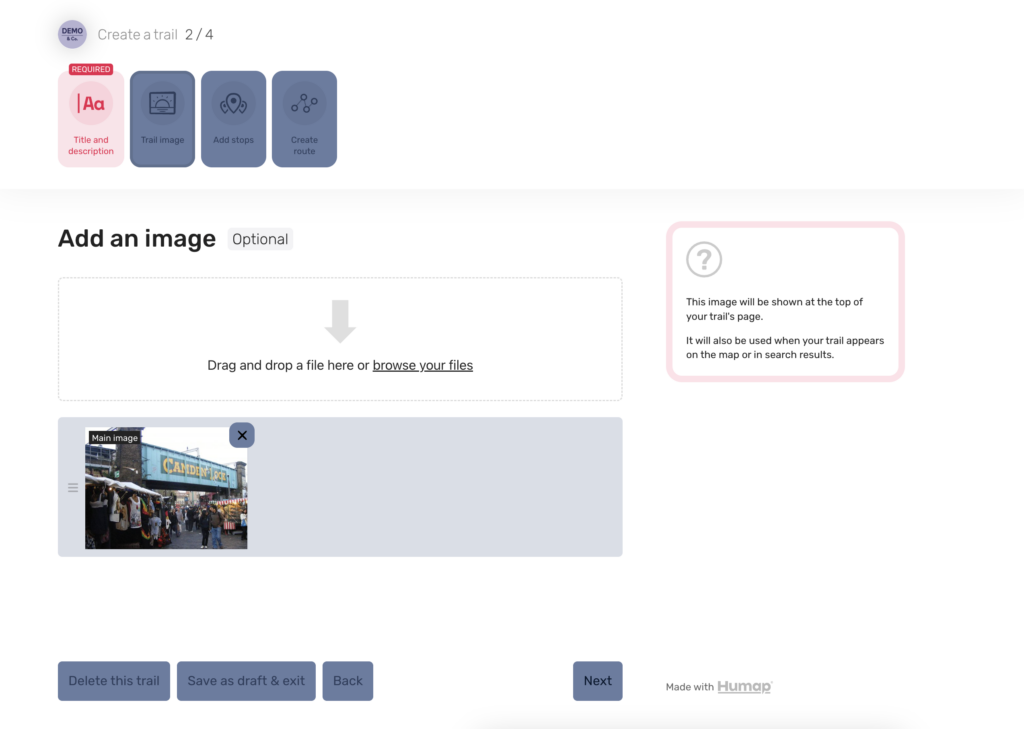This screenshot has width=1024, height=729.
Task: Proceed by clicking the Next button
Action: point(597,681)
